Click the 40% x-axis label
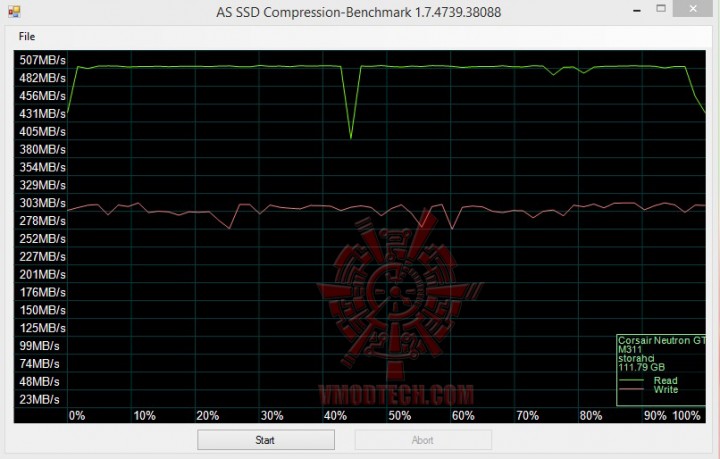Viewport: 720px width, 459px height. [335, 416]
